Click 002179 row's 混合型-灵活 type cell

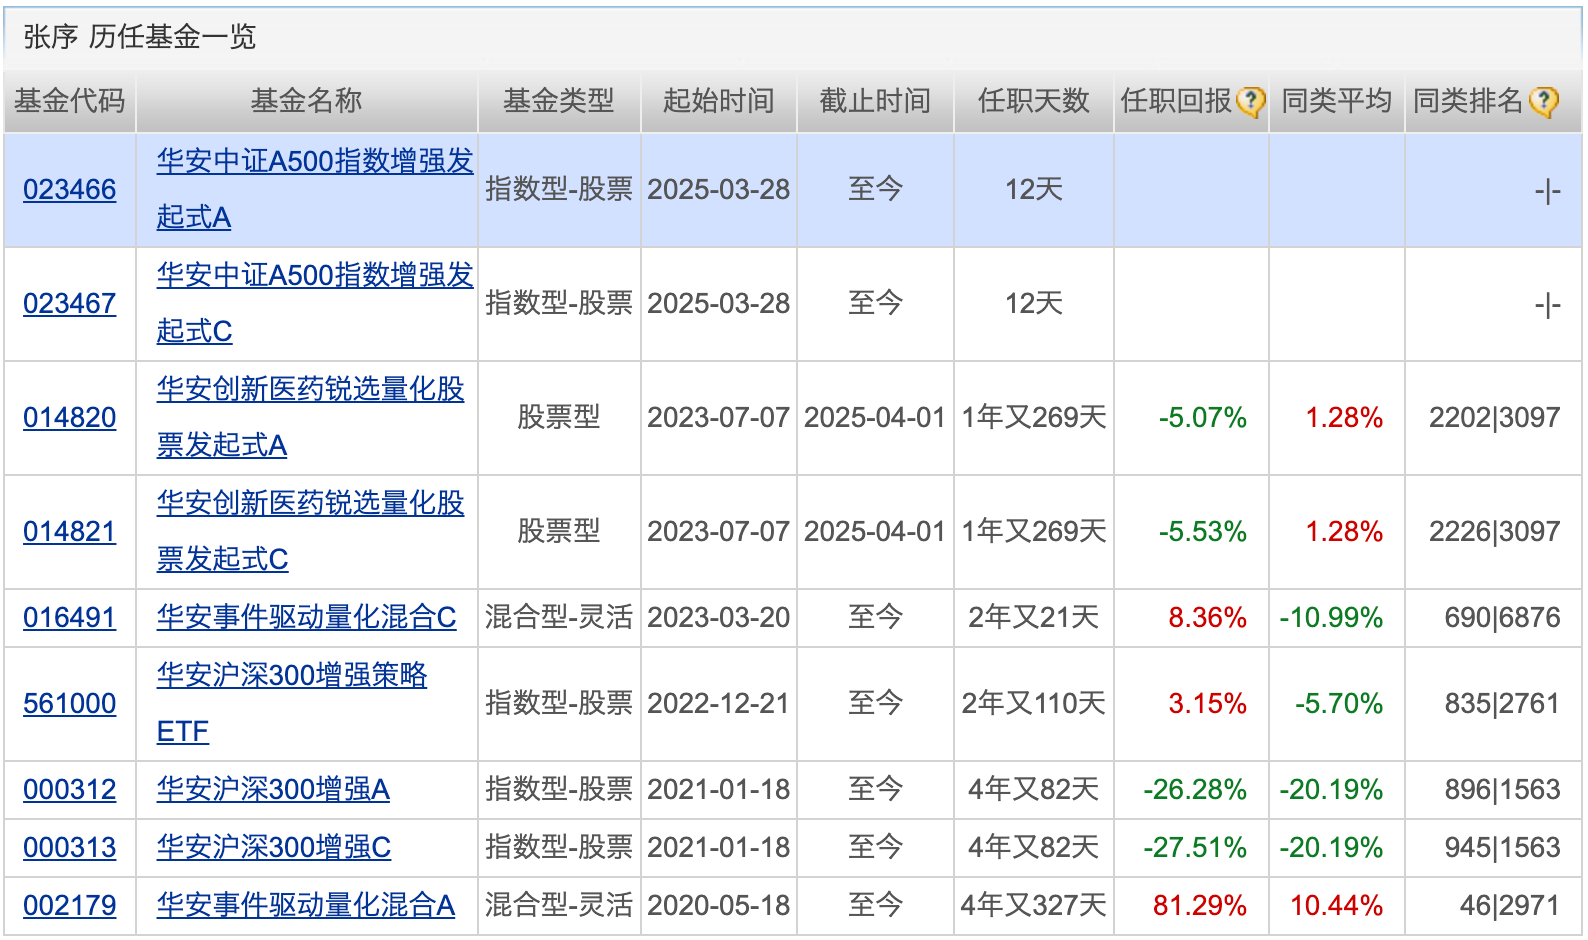coord(559,905)
